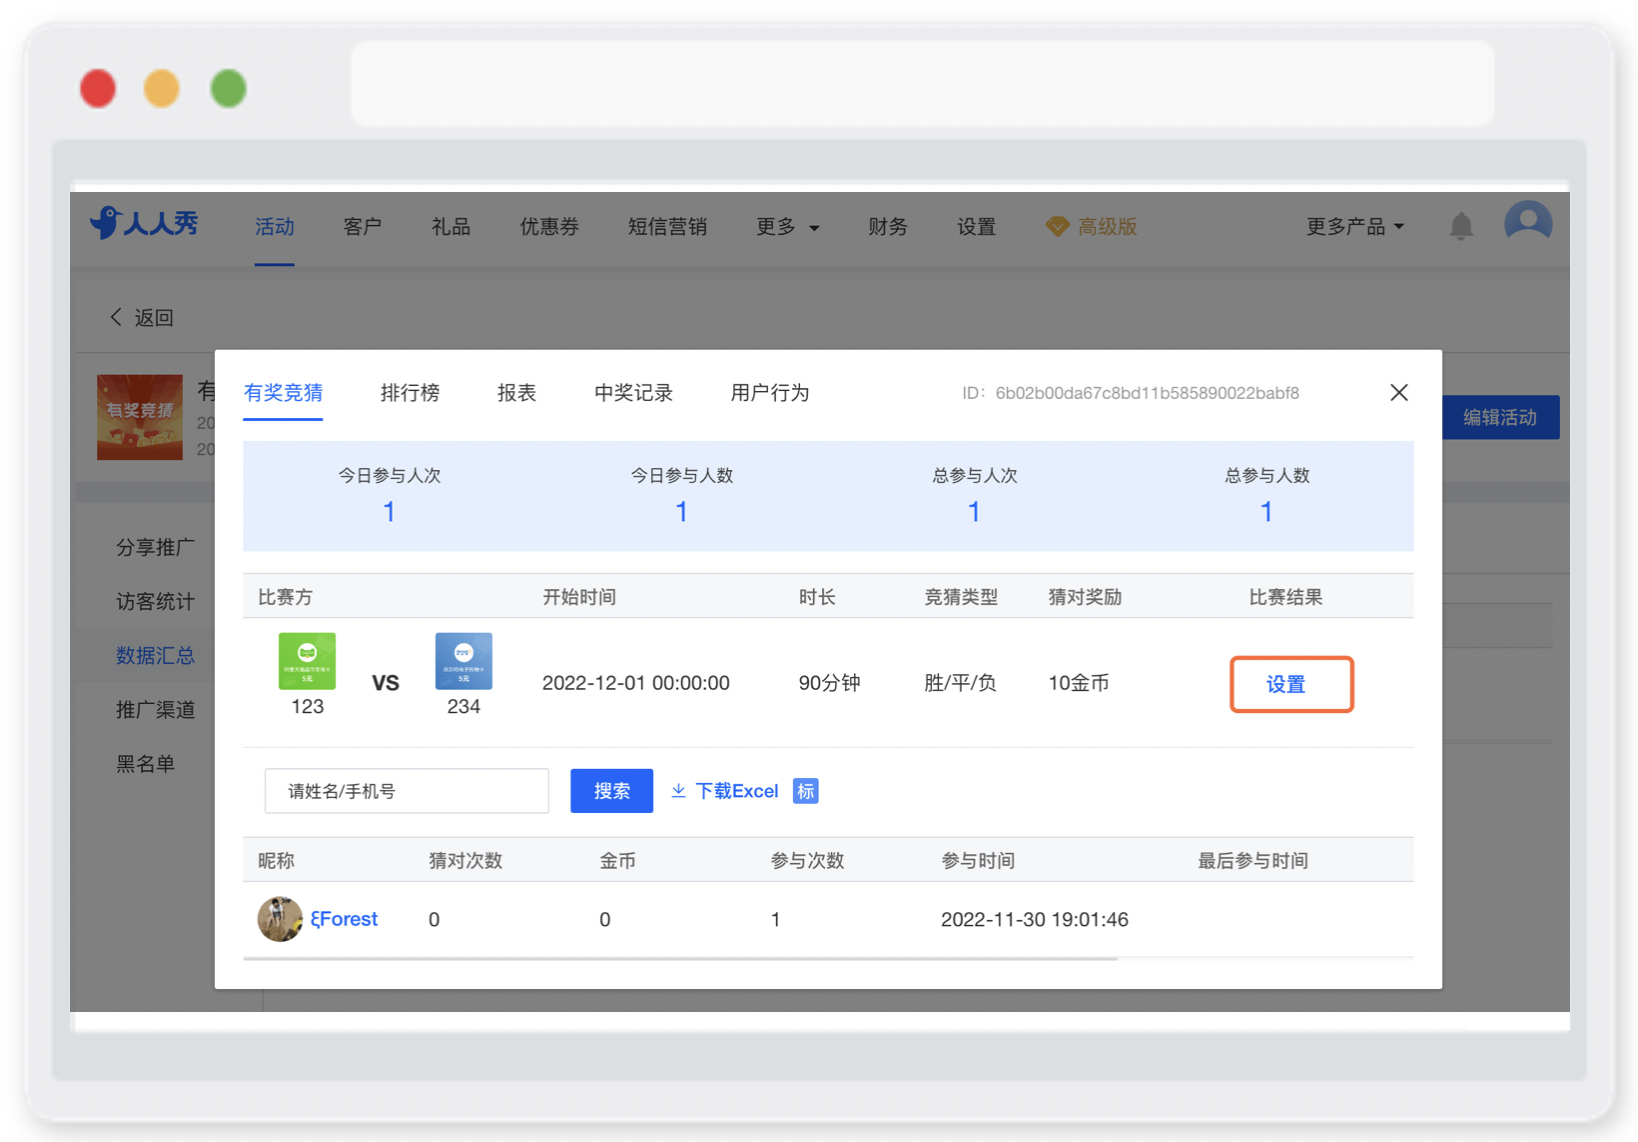The height and width of the screenshot is (1142, 1638).
Task: Open the user avatar menu
Action: point(1528,223)
